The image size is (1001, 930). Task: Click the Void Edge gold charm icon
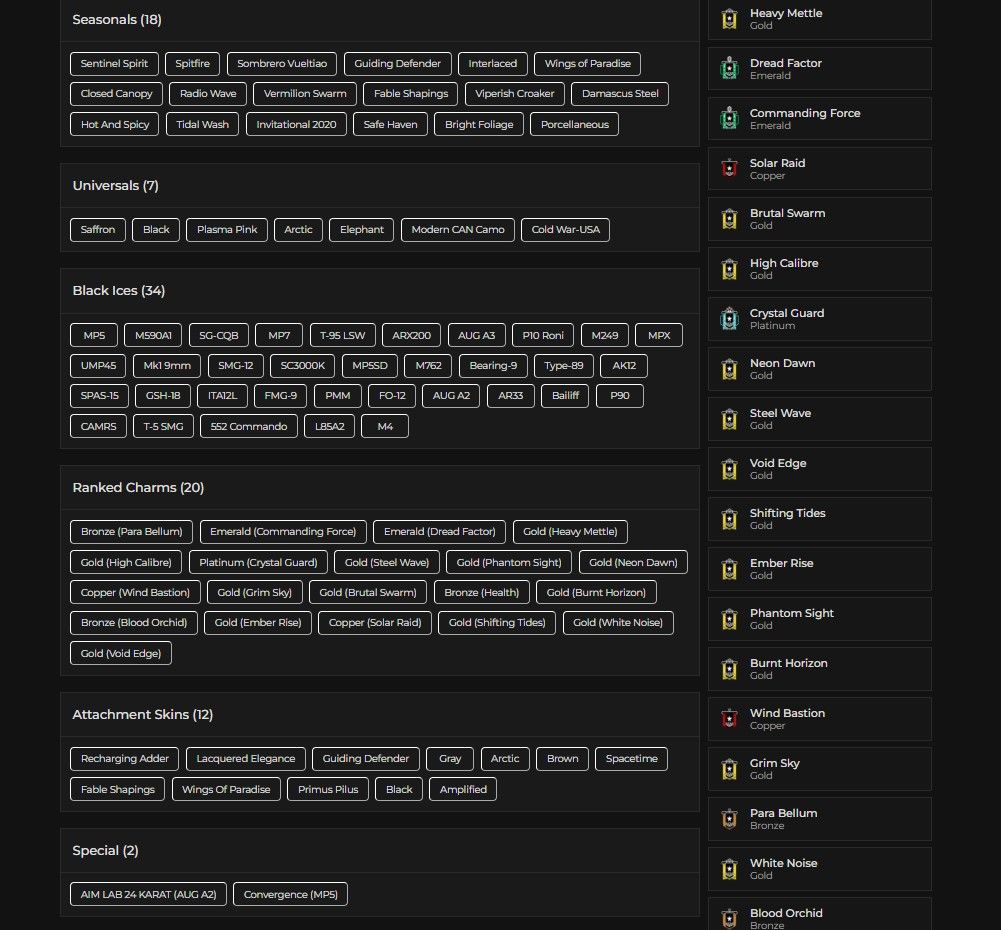click(x=729, y=469)
